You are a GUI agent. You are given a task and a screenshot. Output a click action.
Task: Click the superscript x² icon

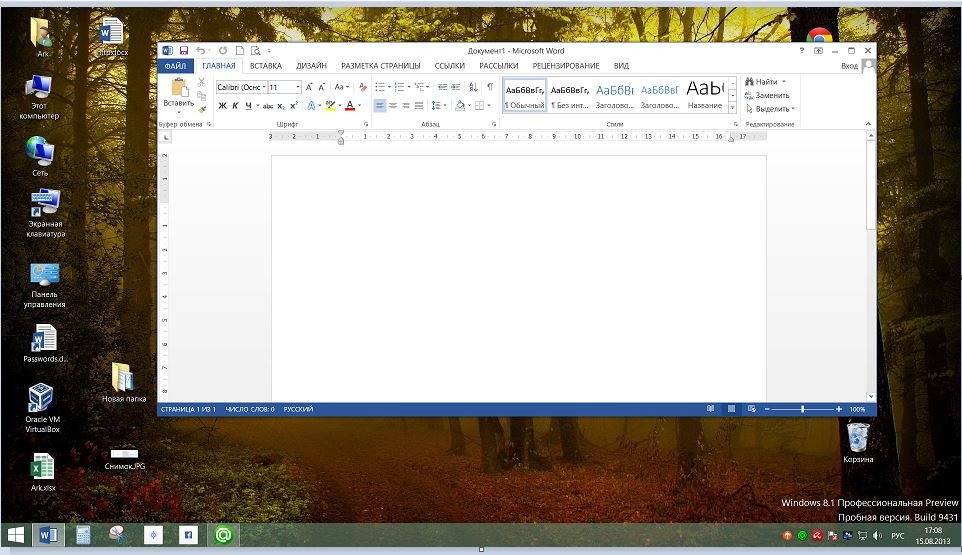(294, 105)
